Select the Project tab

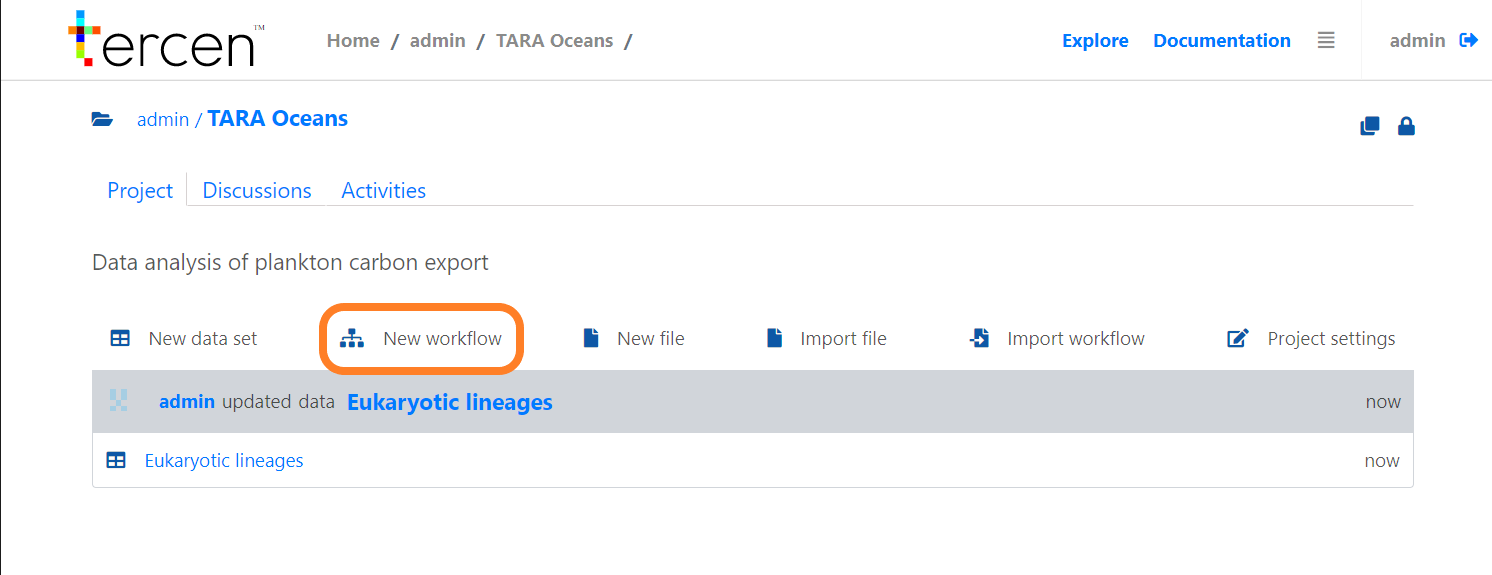pos(140,190)
